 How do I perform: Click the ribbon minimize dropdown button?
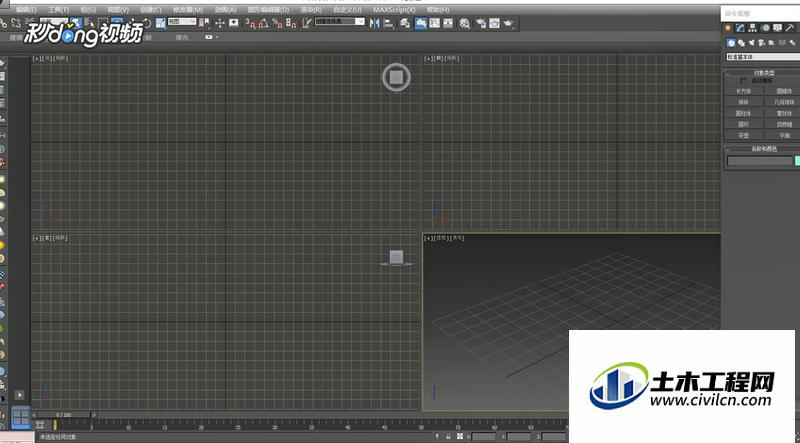pos(211,37)
